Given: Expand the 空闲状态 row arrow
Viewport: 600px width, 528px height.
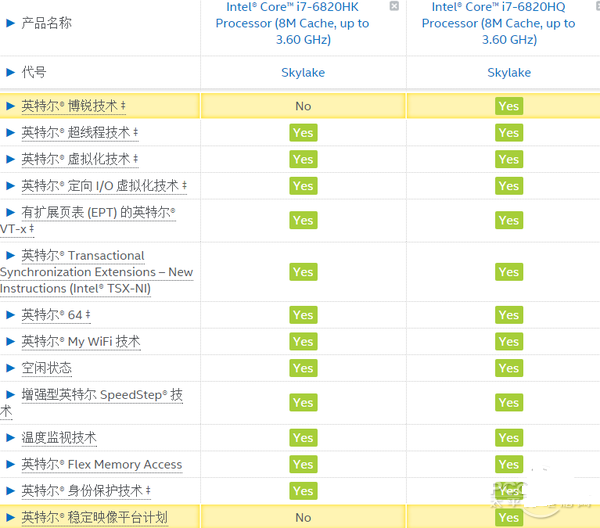Looking at the screenshot, I should click(x=10, y=368).
